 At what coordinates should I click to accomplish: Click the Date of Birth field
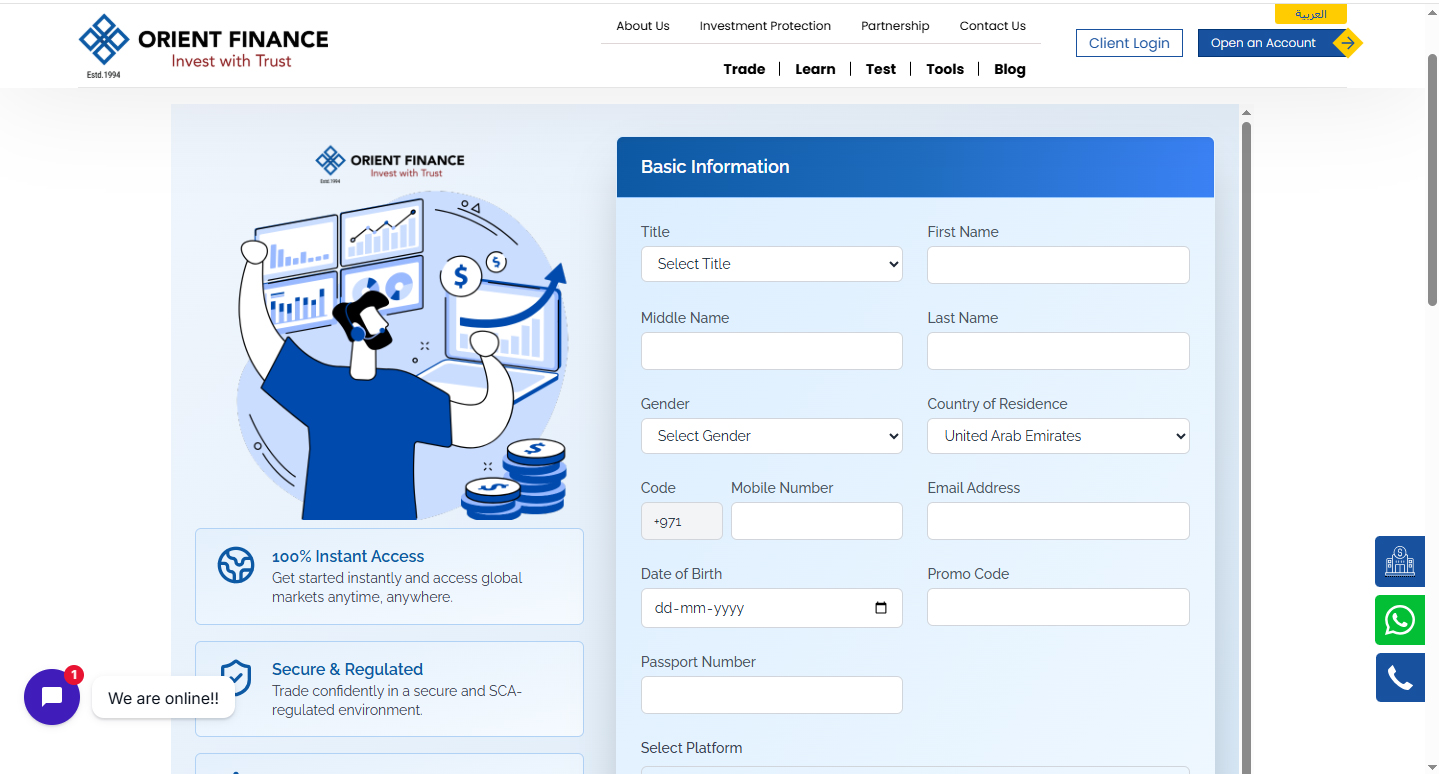(x=772, y=608)
